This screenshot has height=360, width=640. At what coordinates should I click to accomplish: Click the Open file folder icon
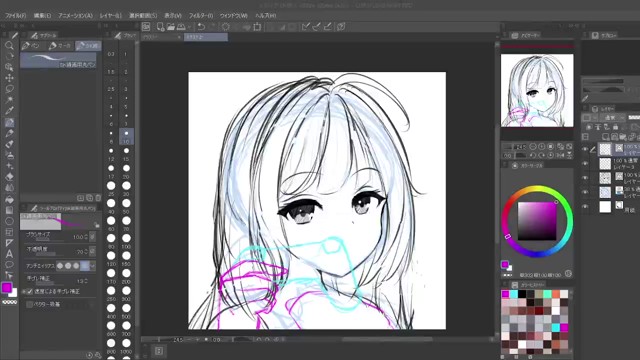(171, 27)
